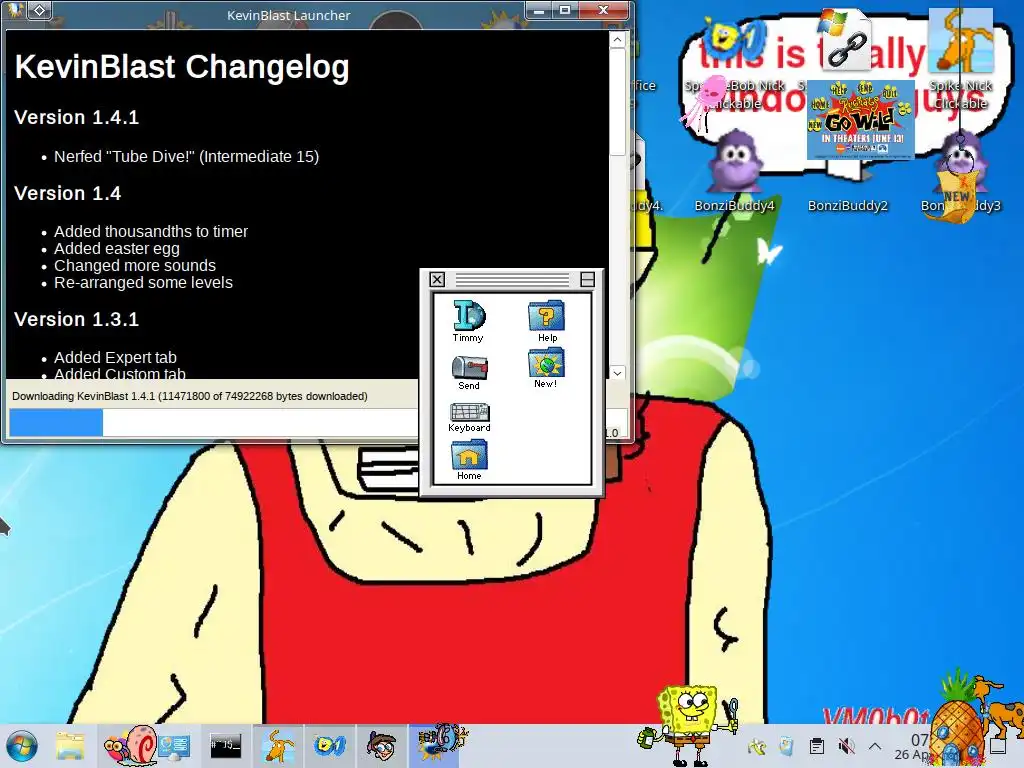Viewport: 1024px width, 768px height.
Task: Open the command prompt taskbar icon
Action: (x=225, y=745)
